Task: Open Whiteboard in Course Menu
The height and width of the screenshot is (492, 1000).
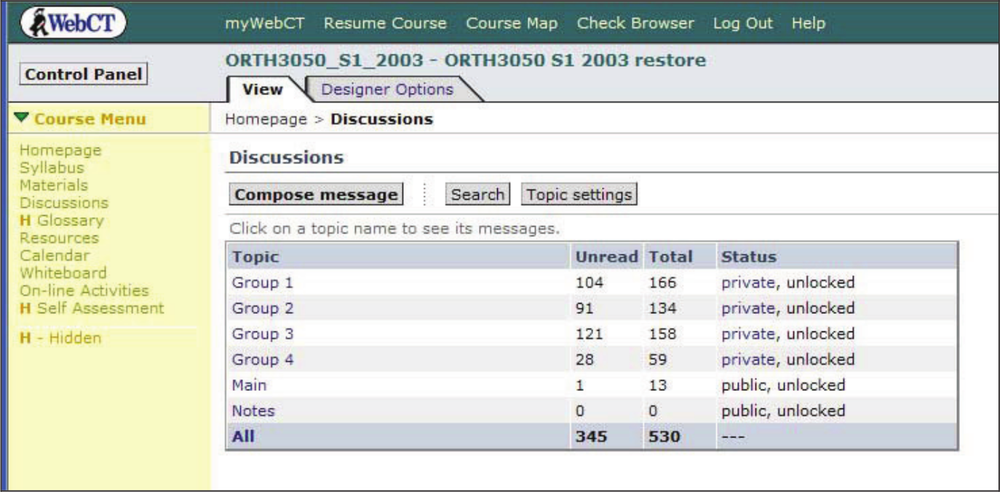Action: [63, 273]
